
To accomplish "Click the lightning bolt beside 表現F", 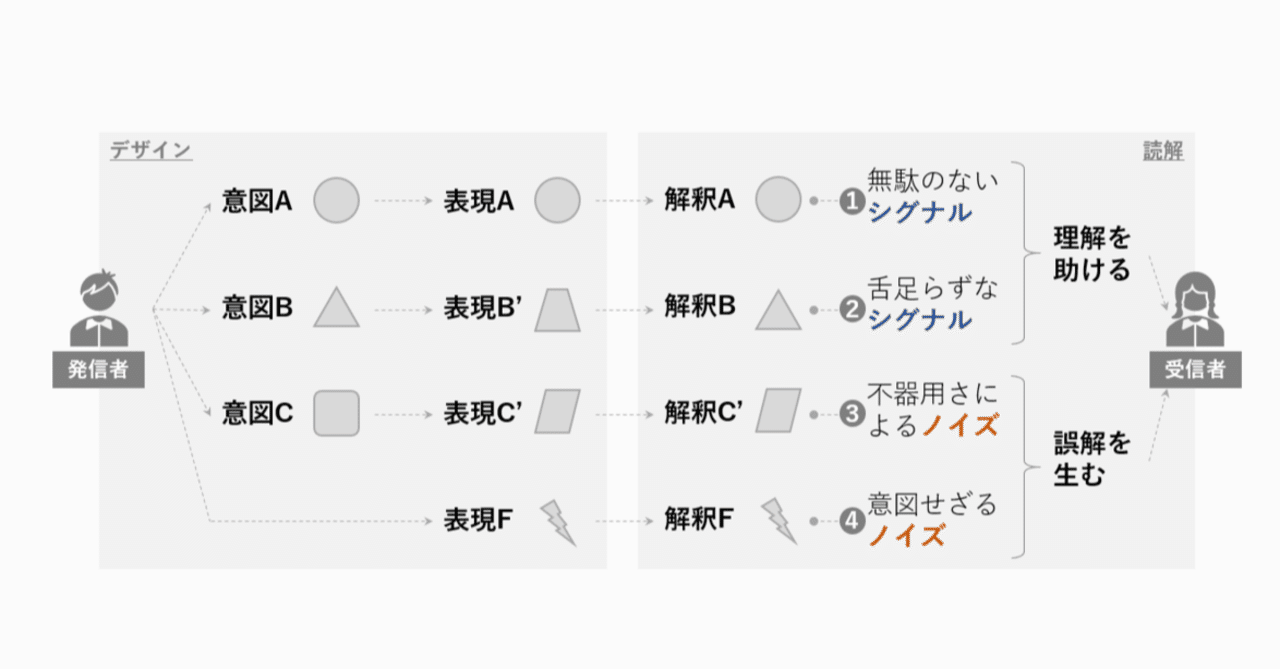I will tap(558, 522).
